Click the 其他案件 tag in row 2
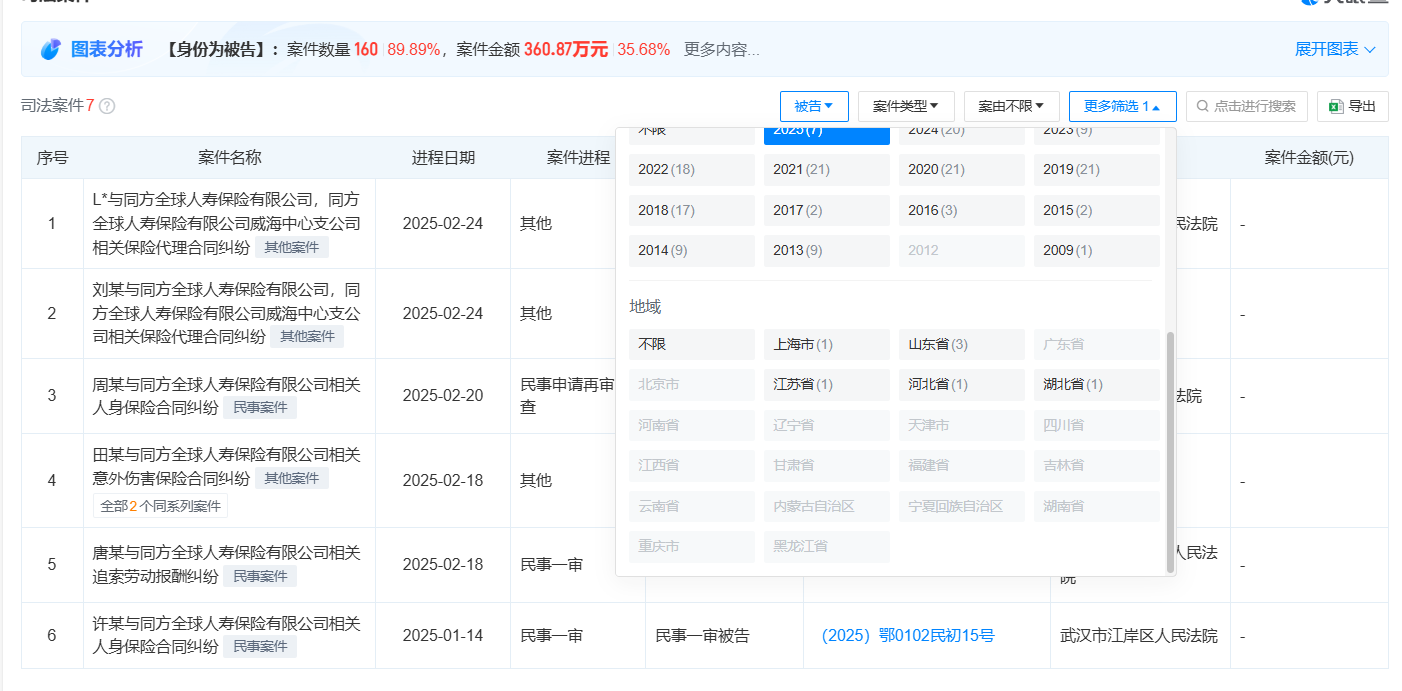The image size is (1402, 691). 307,336
